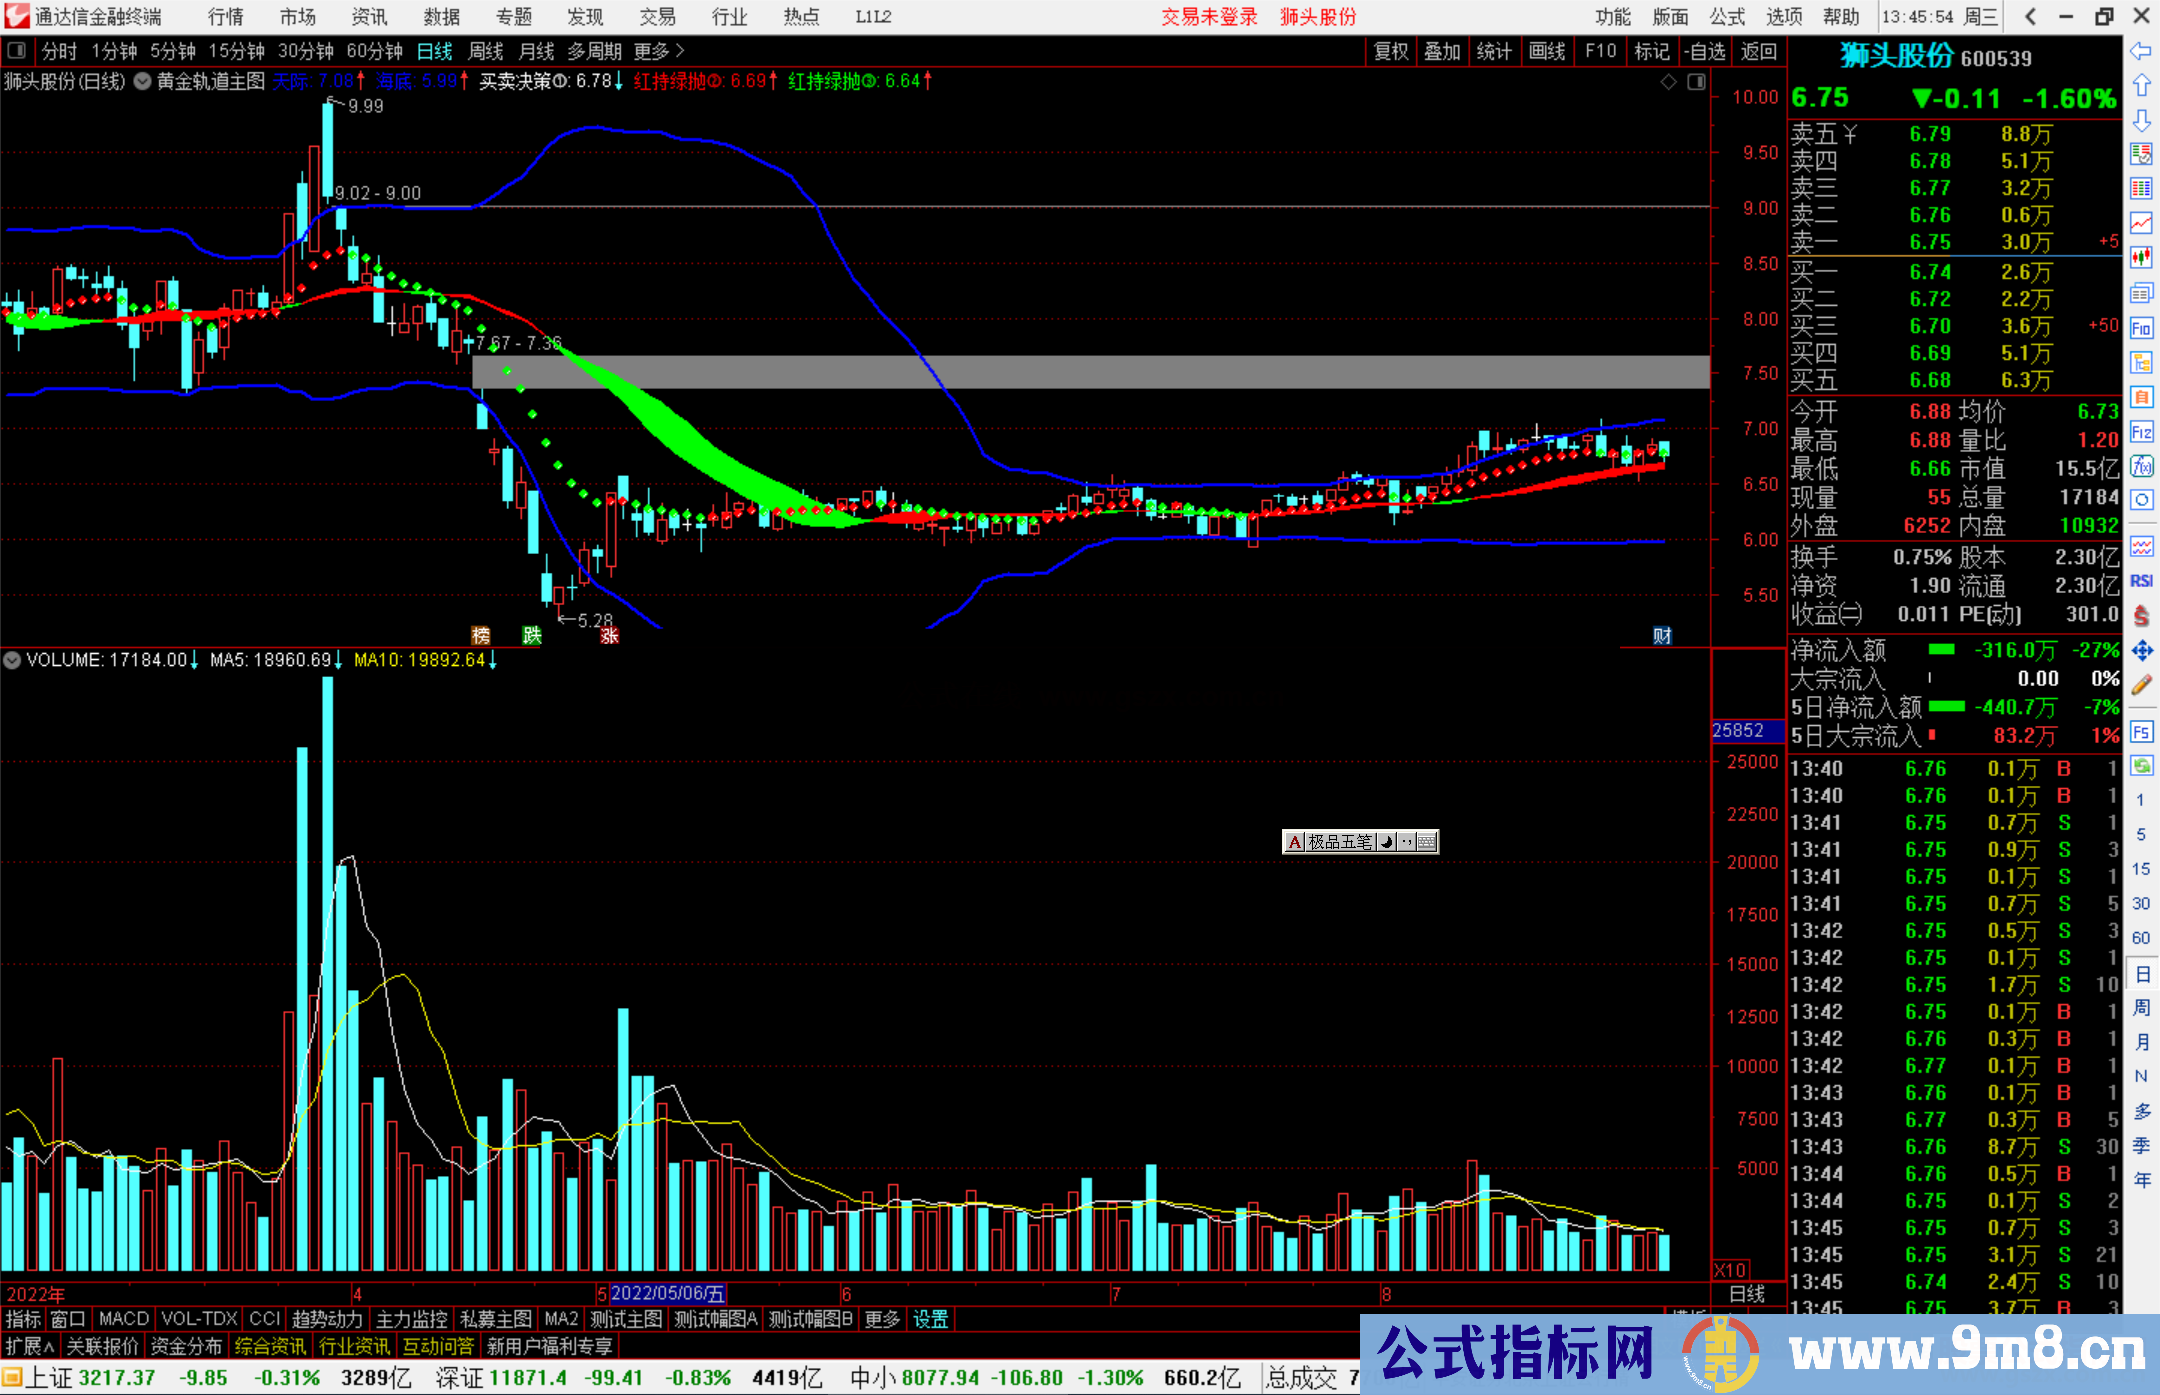Select the pencil drawing tool icon
2160x1395 pixels.
2141,685
